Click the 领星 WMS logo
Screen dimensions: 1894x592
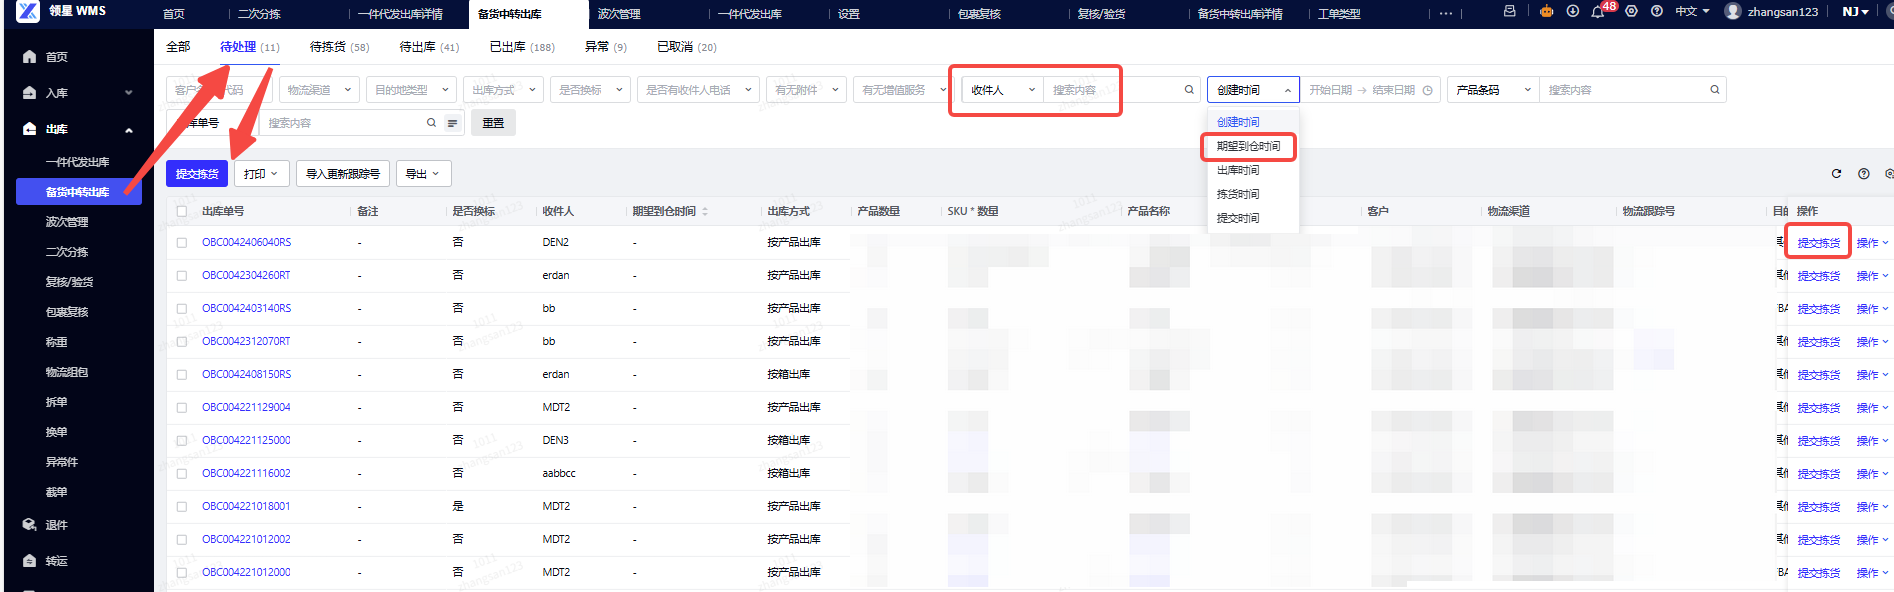point(62,11)
